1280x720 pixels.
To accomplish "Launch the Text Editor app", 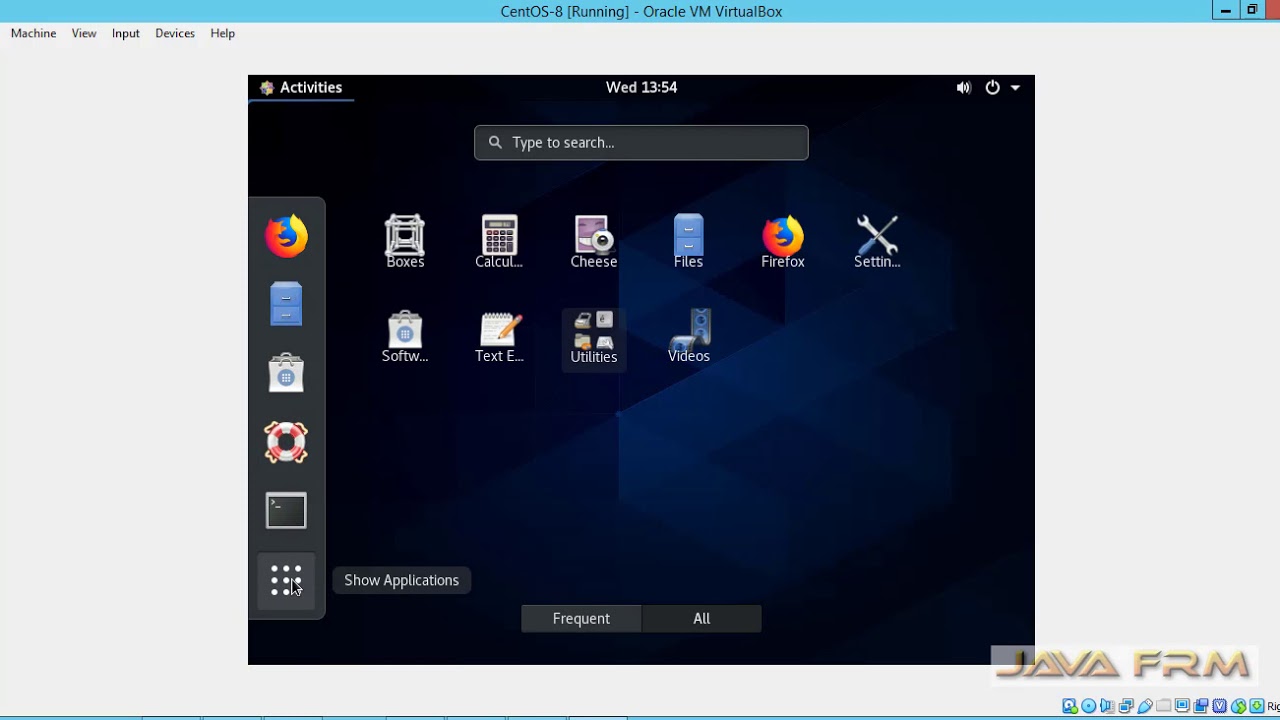I will click(499, 337).
